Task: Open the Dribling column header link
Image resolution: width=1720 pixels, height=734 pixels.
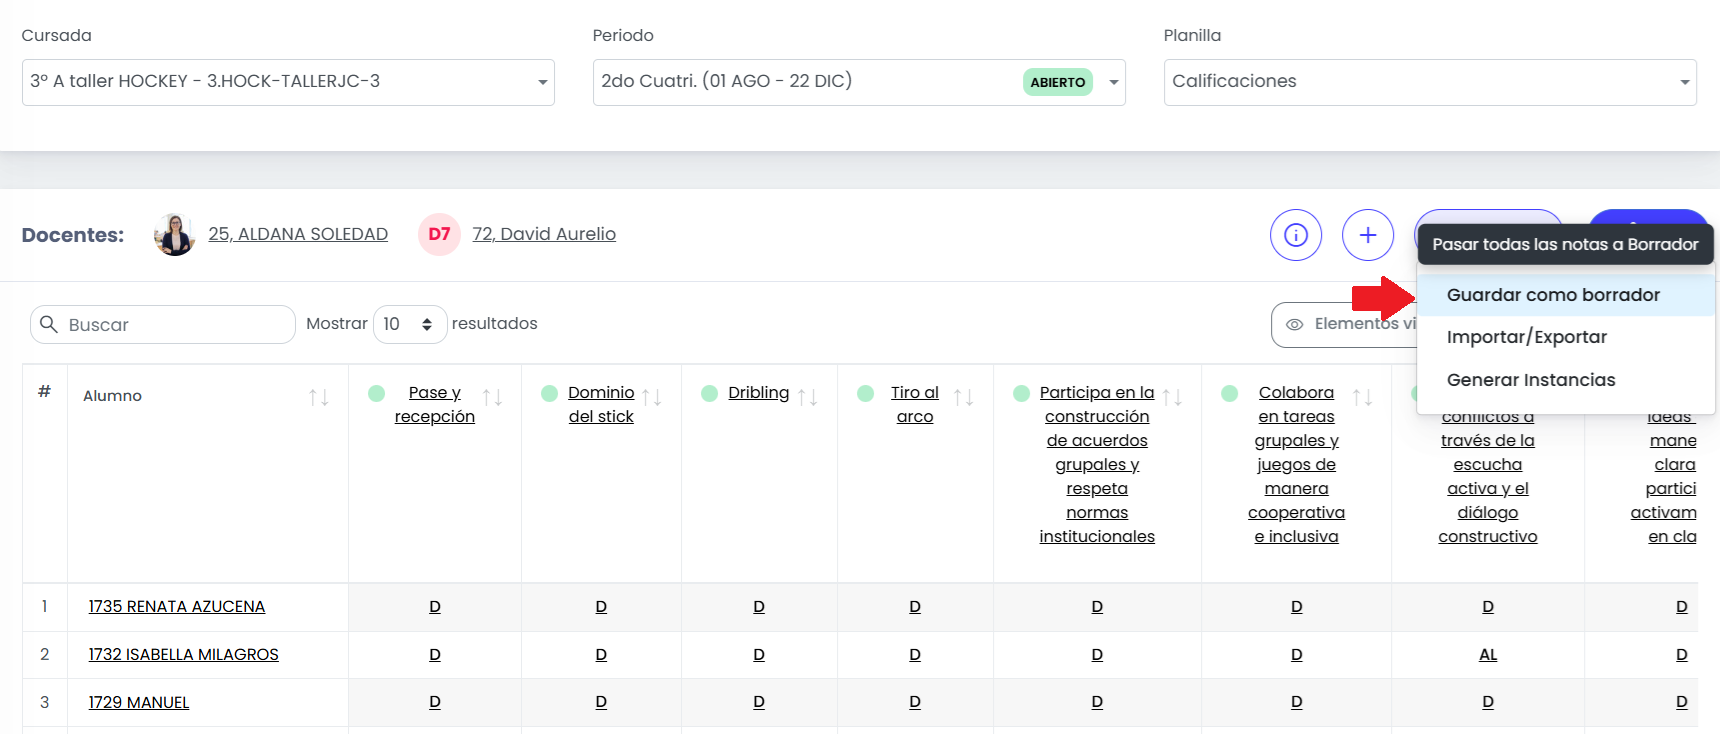Action: click(759, 393)
